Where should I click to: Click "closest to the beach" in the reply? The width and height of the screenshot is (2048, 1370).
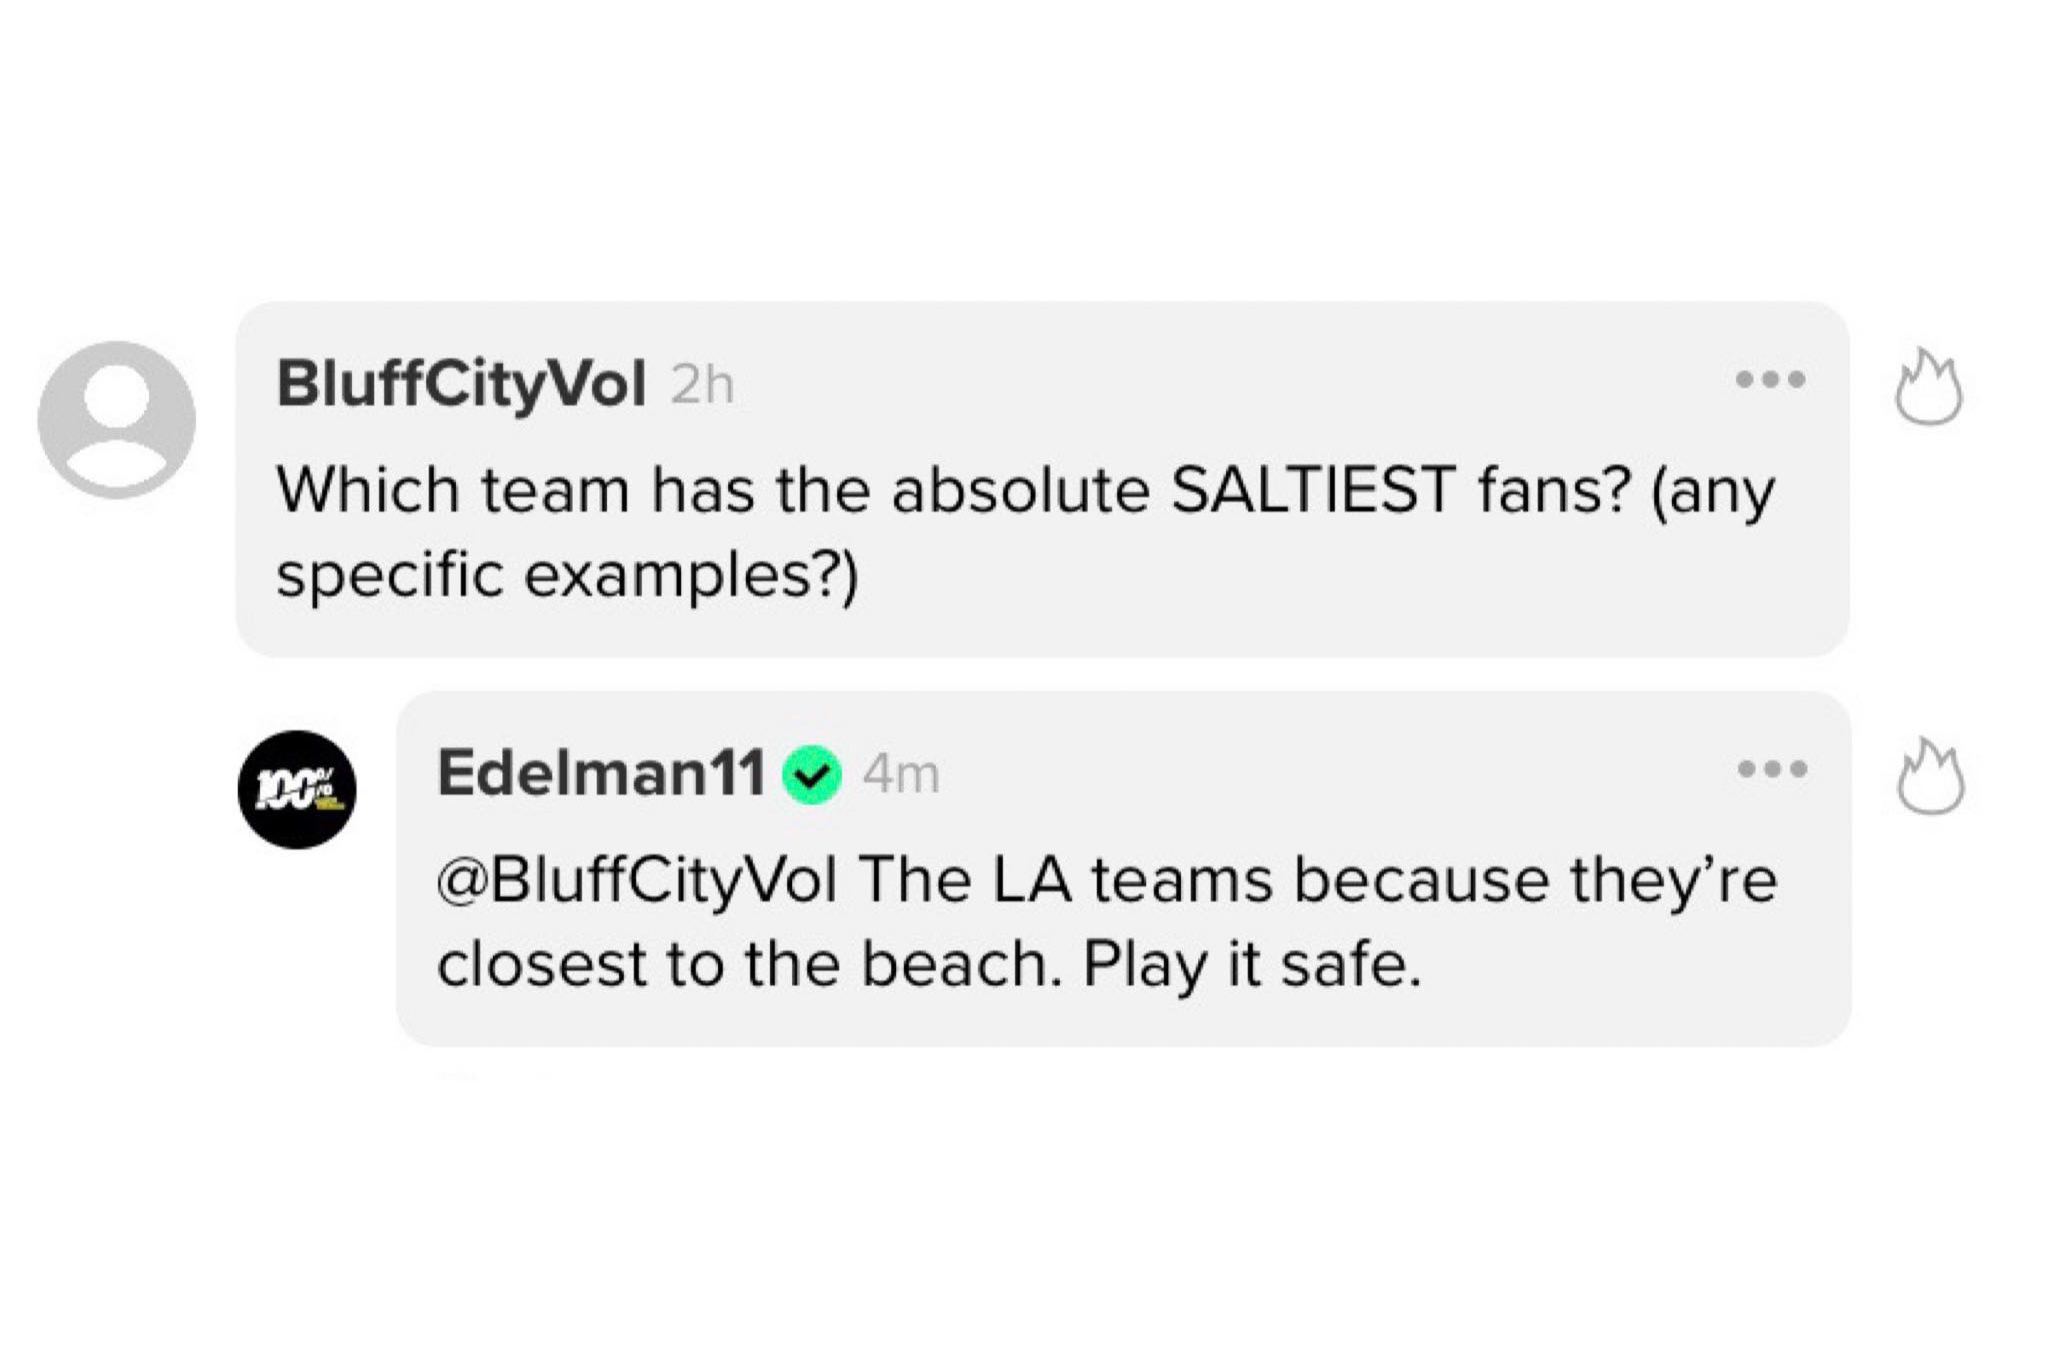tap(747, 965)
